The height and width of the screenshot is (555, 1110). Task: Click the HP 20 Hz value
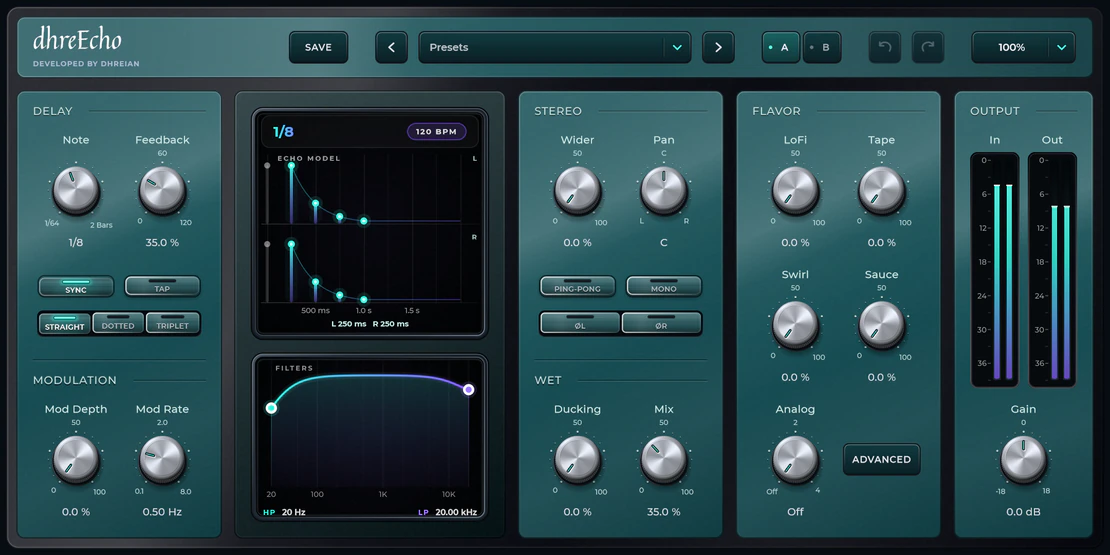click(284, 512)
